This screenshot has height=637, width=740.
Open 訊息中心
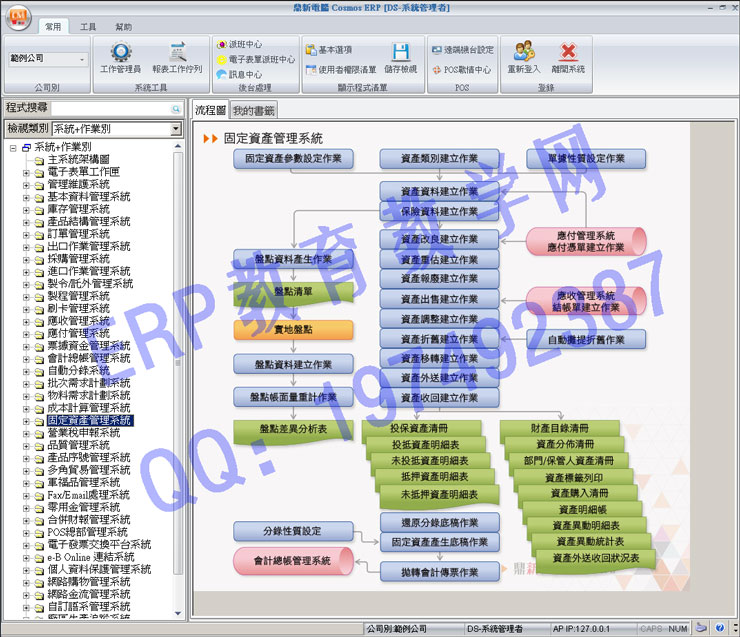point(239,75)
